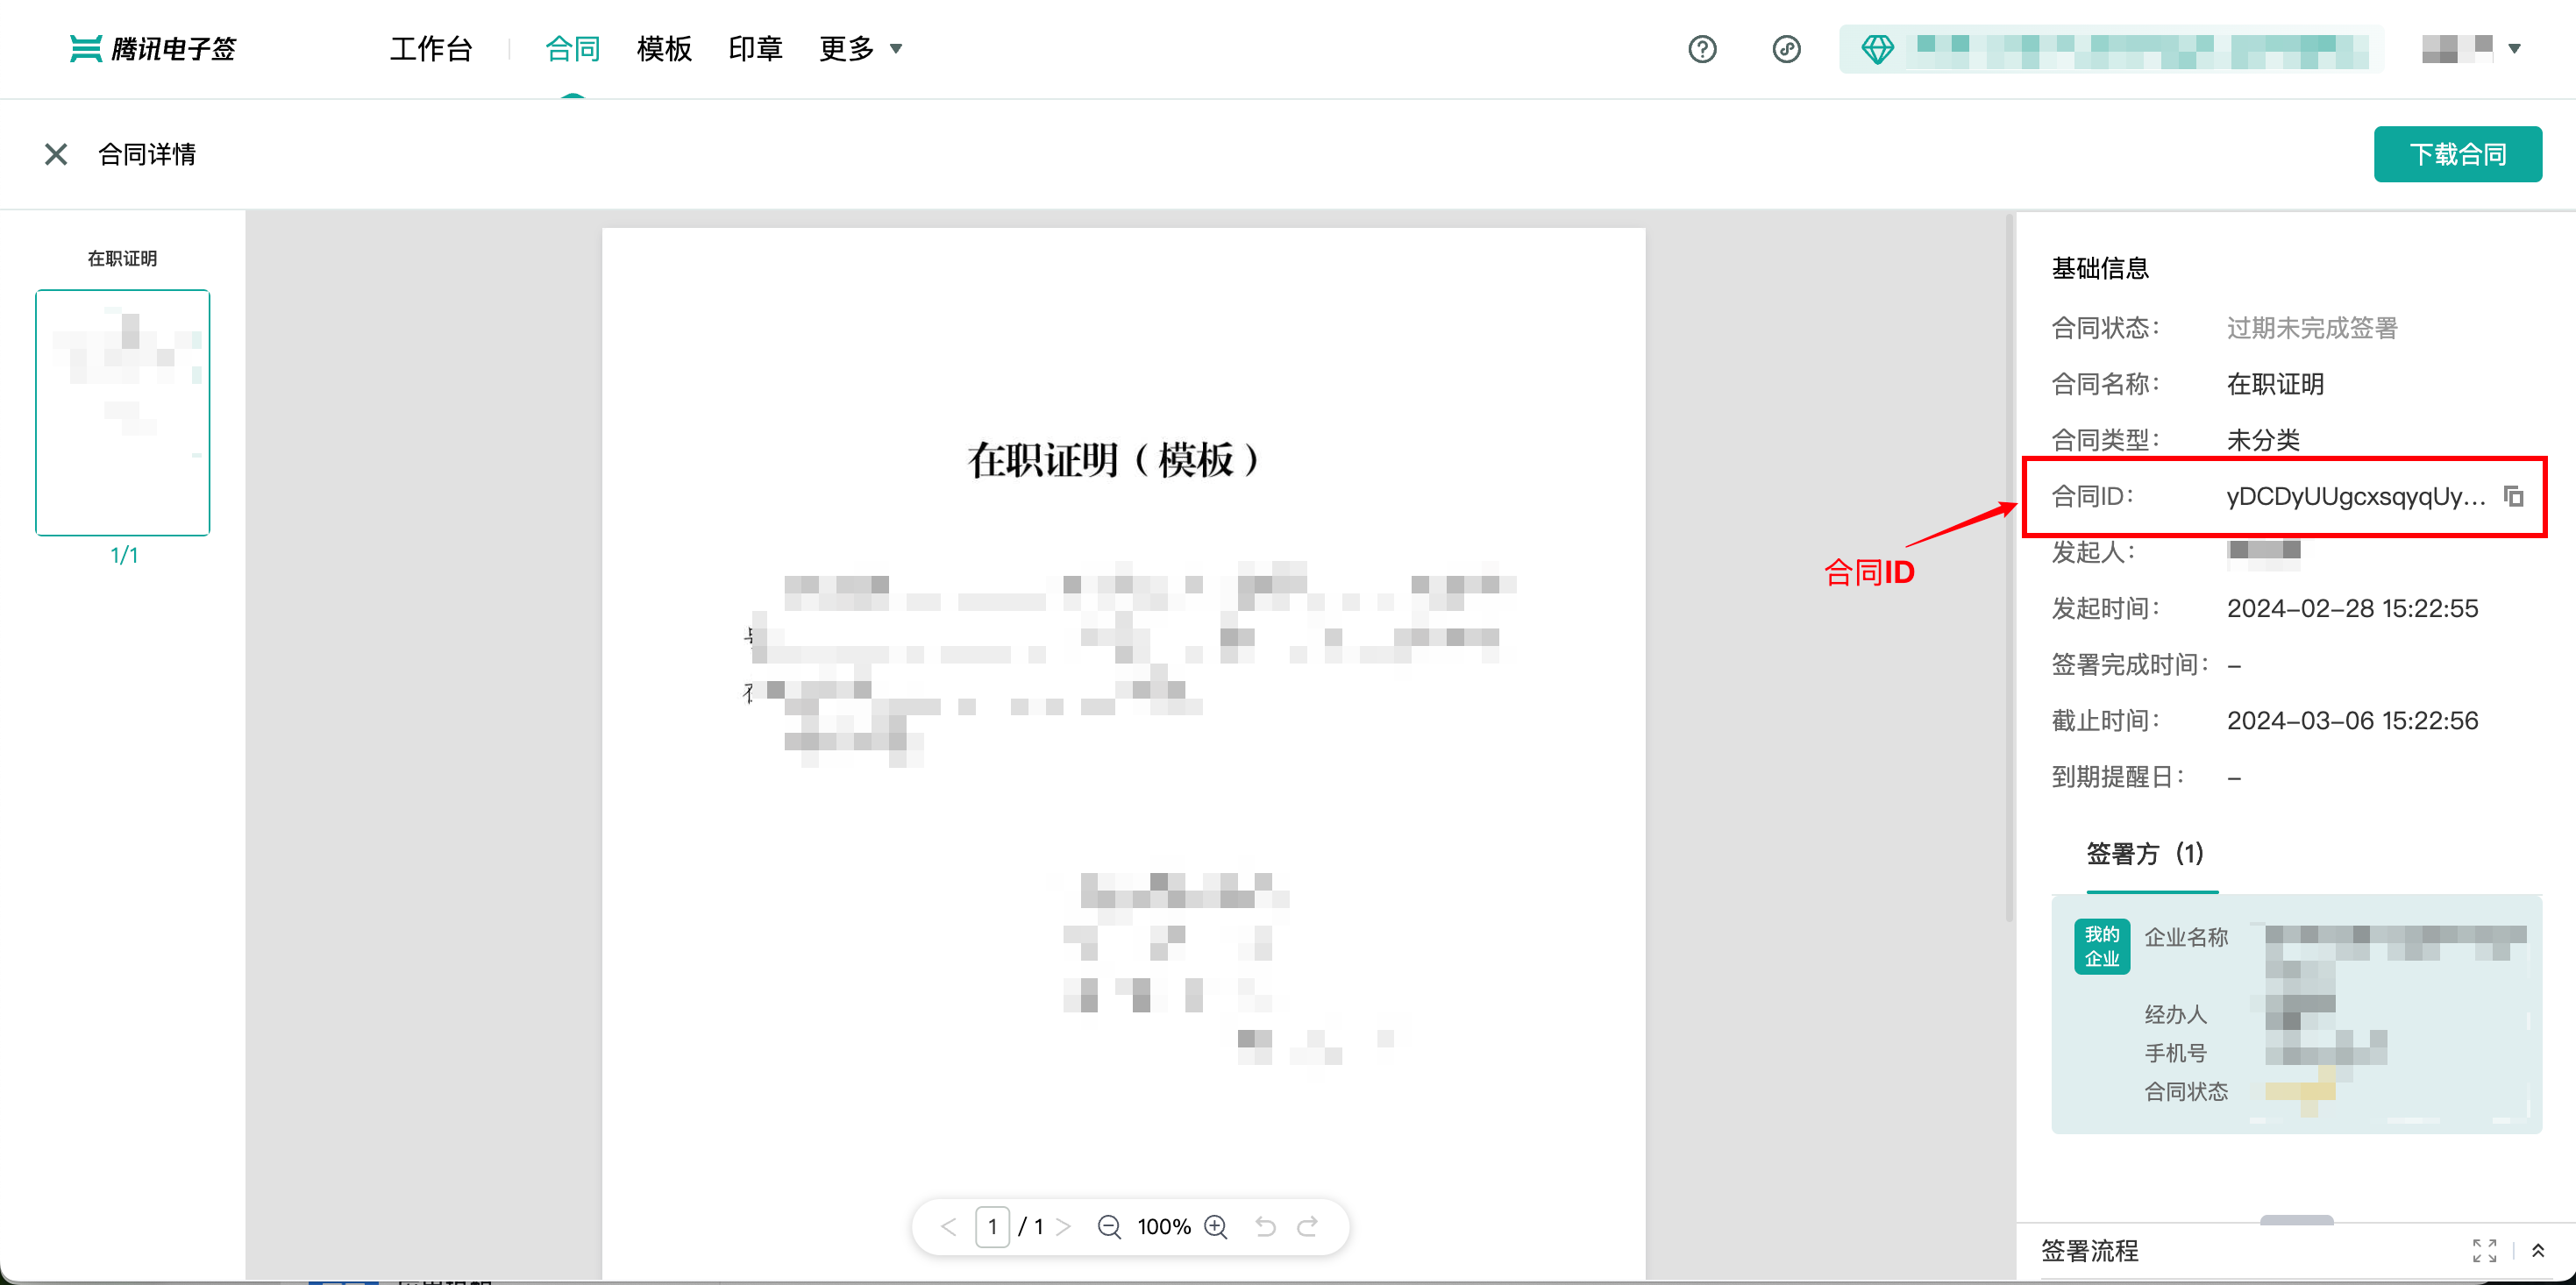This screenshot has width=2576, height=1285.
Task: Expand 签署流程 to fullscreen view
Action: [x=2484, y=1250]
